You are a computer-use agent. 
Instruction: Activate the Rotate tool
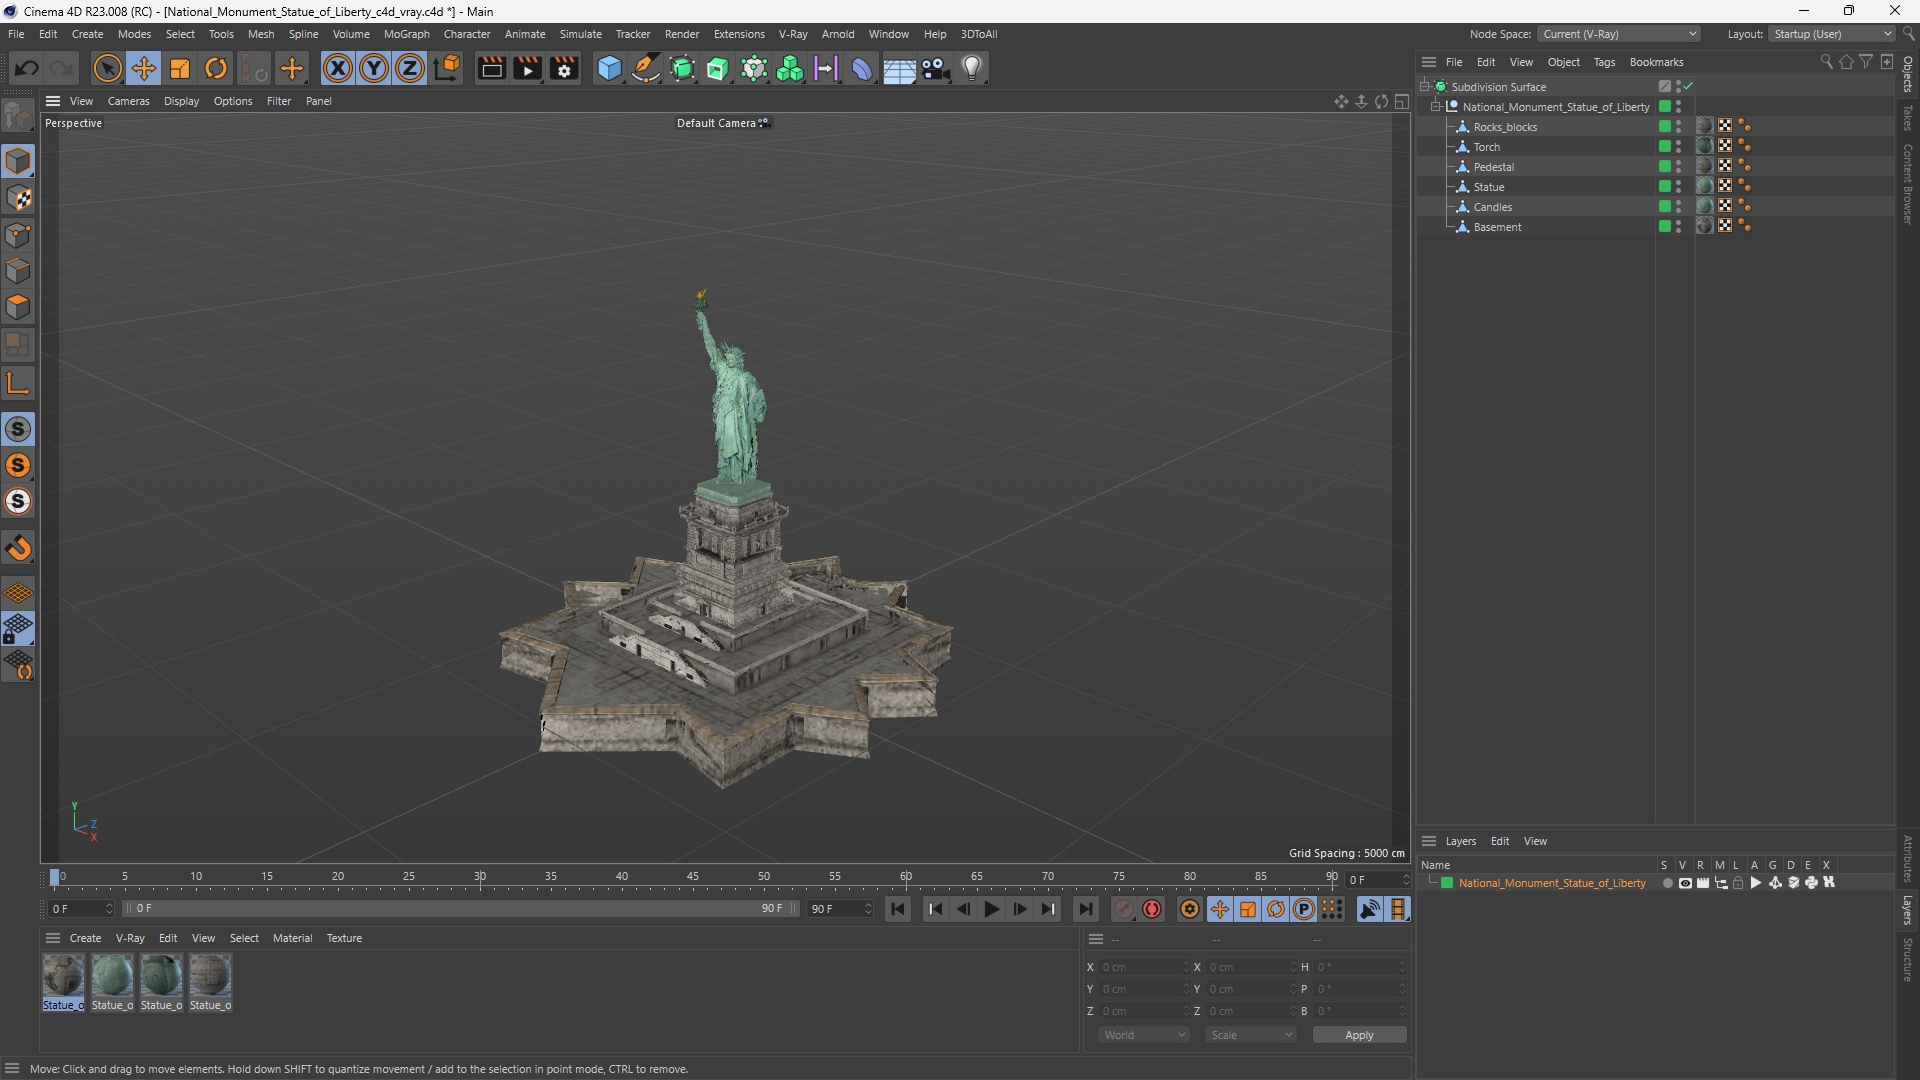tap(216, 68)
